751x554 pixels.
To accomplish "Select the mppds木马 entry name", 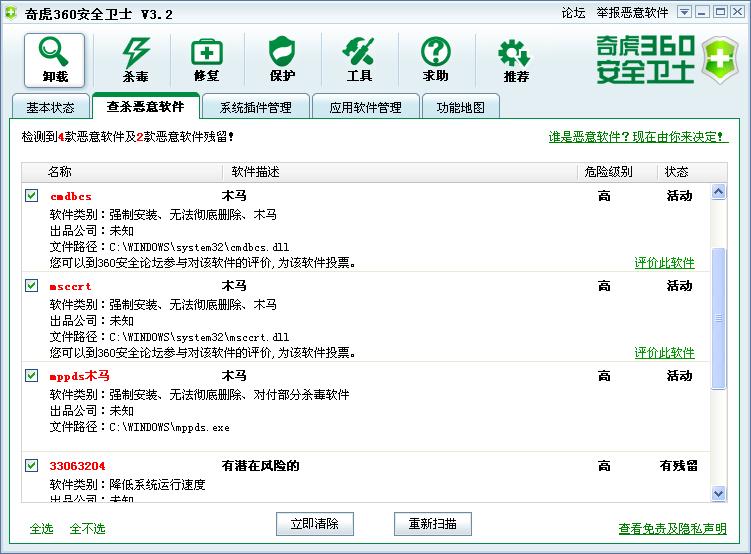I will pyautogui.click(x=80, y=376).
